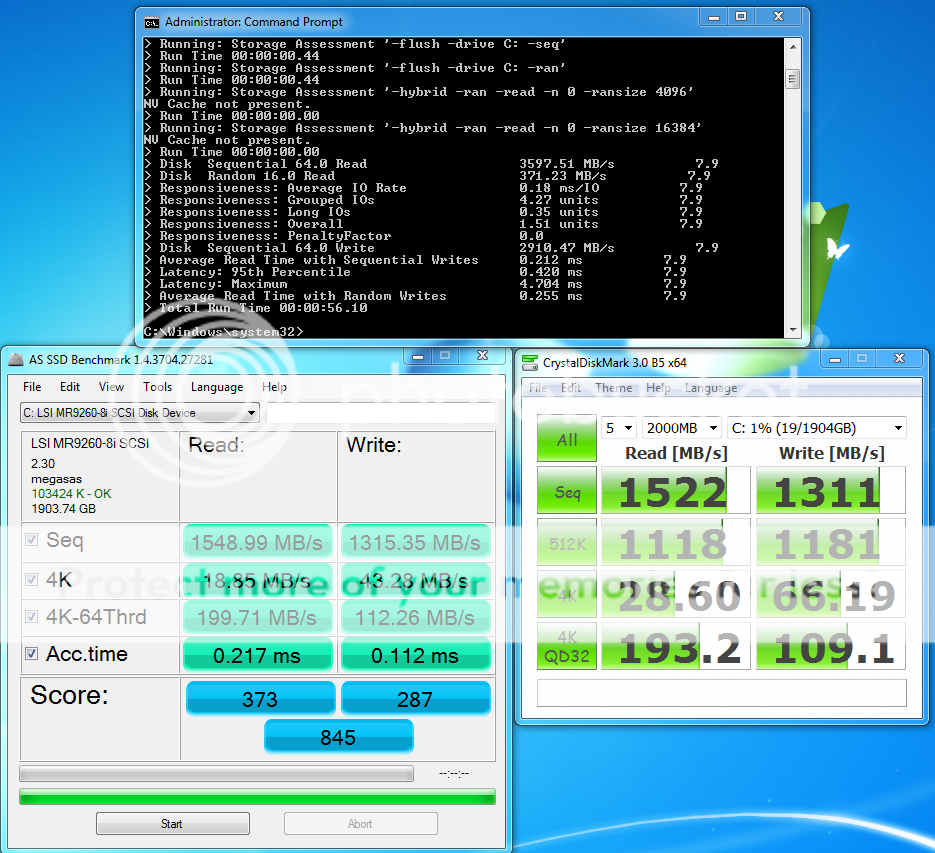The width and height of the screenshot is (935, 853).
Task: Click the write access time 0.112 ms
Action: [416, 655]
